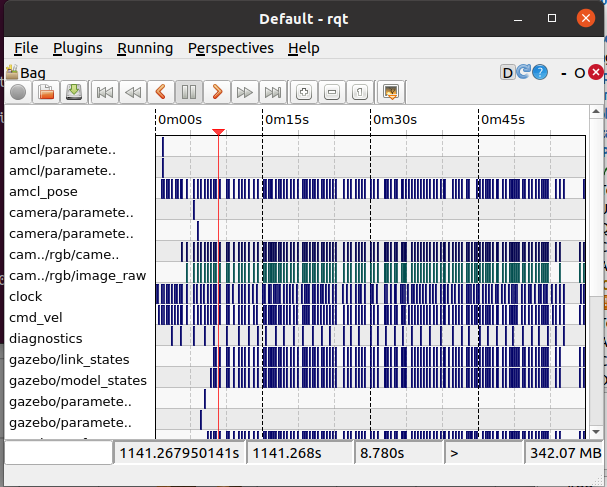Click the zoom in timeline icon

click(x=304, y=92)
